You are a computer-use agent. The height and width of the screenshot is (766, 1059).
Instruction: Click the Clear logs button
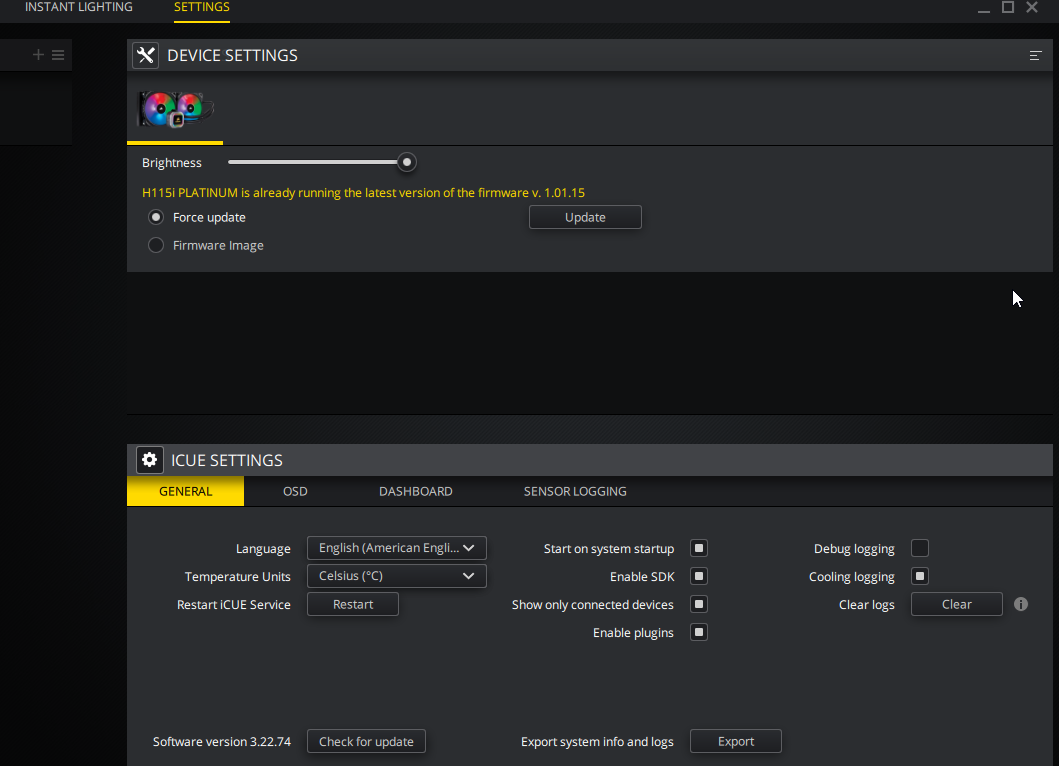tap(956, 604)
